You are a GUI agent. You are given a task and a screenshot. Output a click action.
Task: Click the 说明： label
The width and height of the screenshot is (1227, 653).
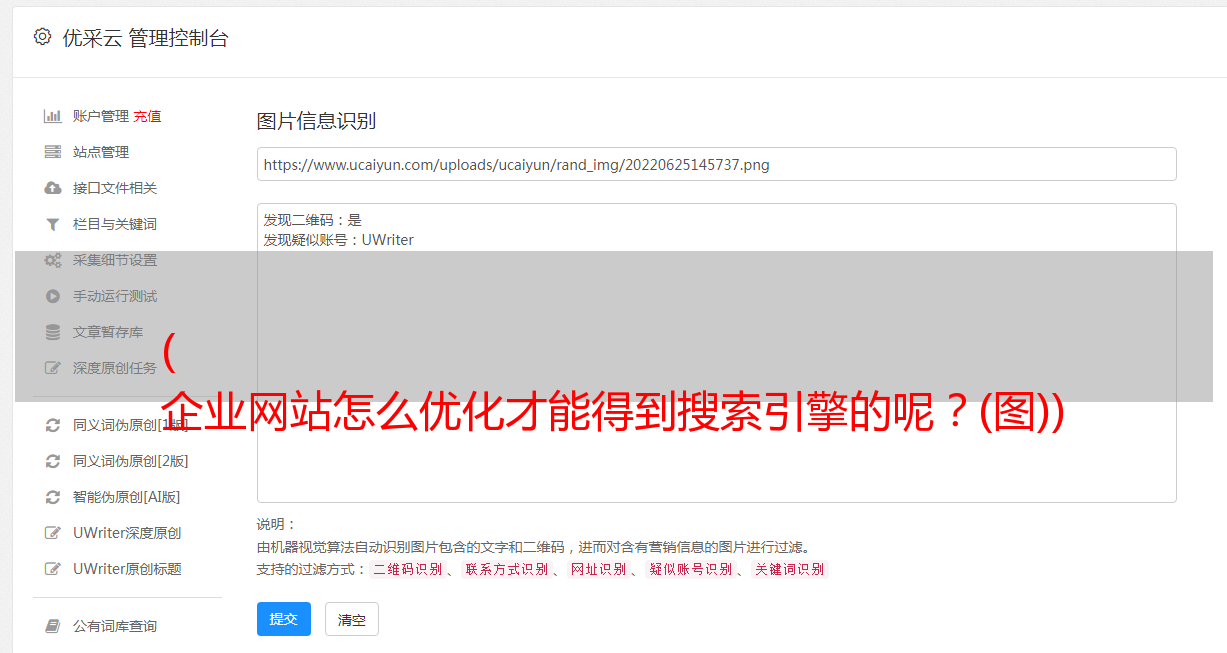(277, 524)
